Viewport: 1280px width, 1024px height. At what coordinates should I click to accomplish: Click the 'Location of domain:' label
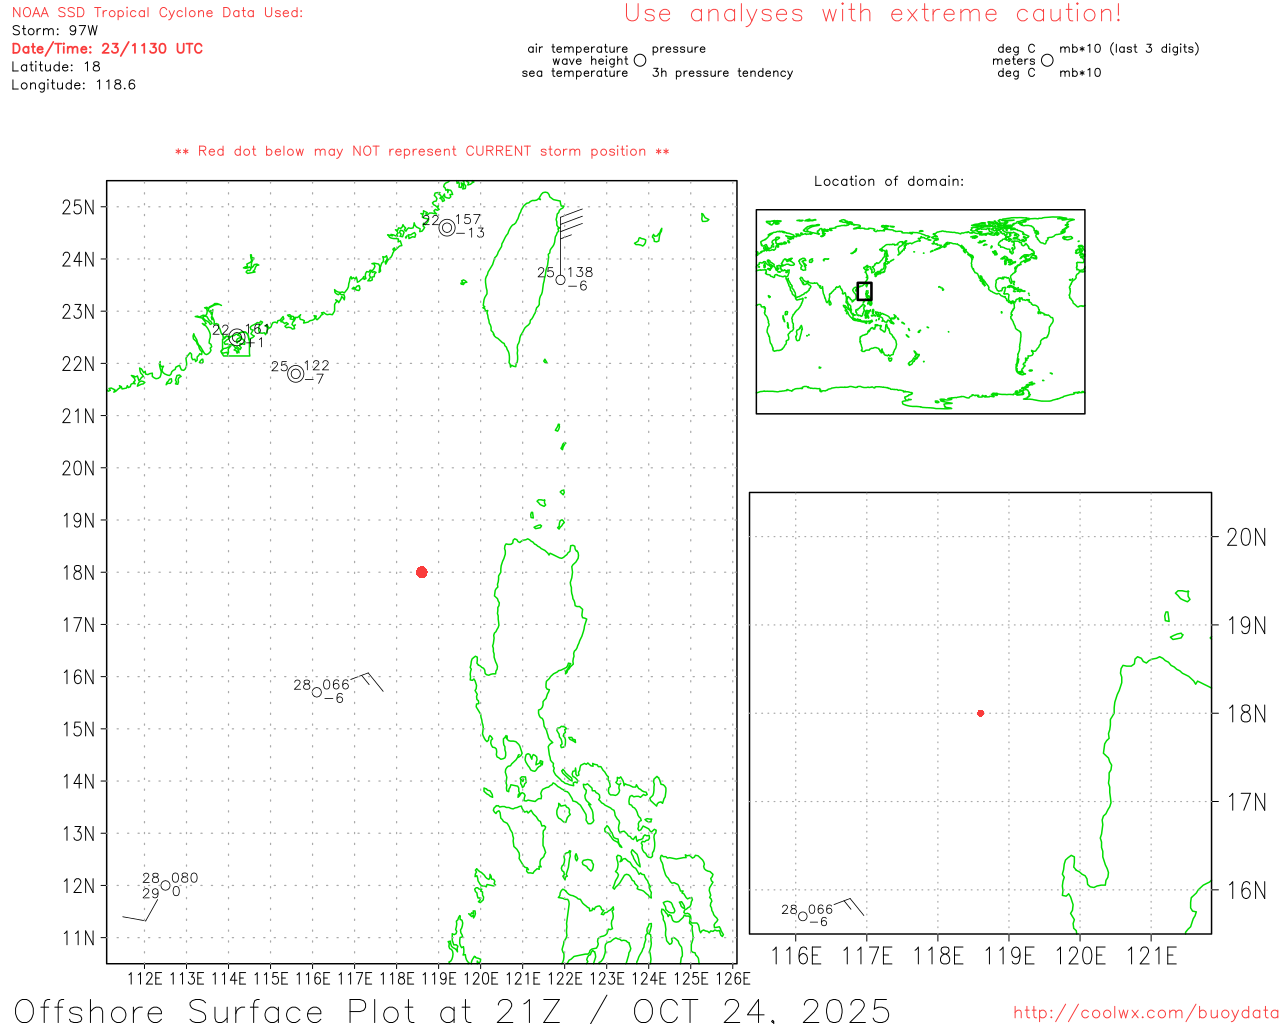pyautogui.click(x=888, y=181)
